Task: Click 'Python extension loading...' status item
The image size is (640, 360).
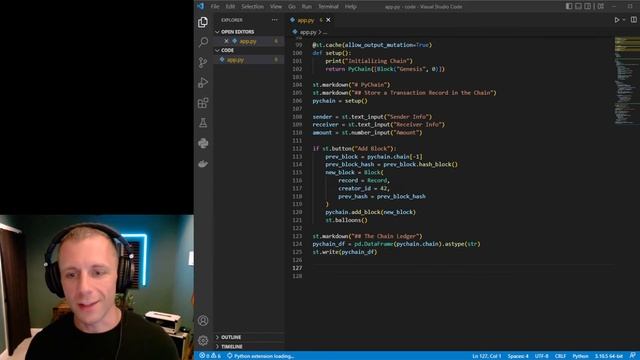Action: tap(260, 356)
